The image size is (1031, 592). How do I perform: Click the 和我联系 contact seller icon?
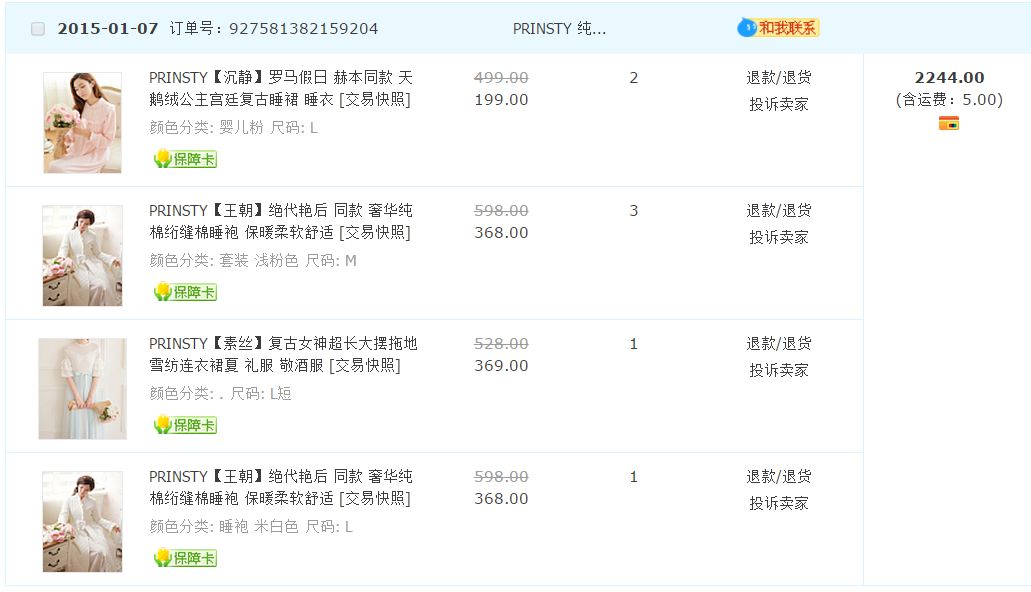click(778, 28)
